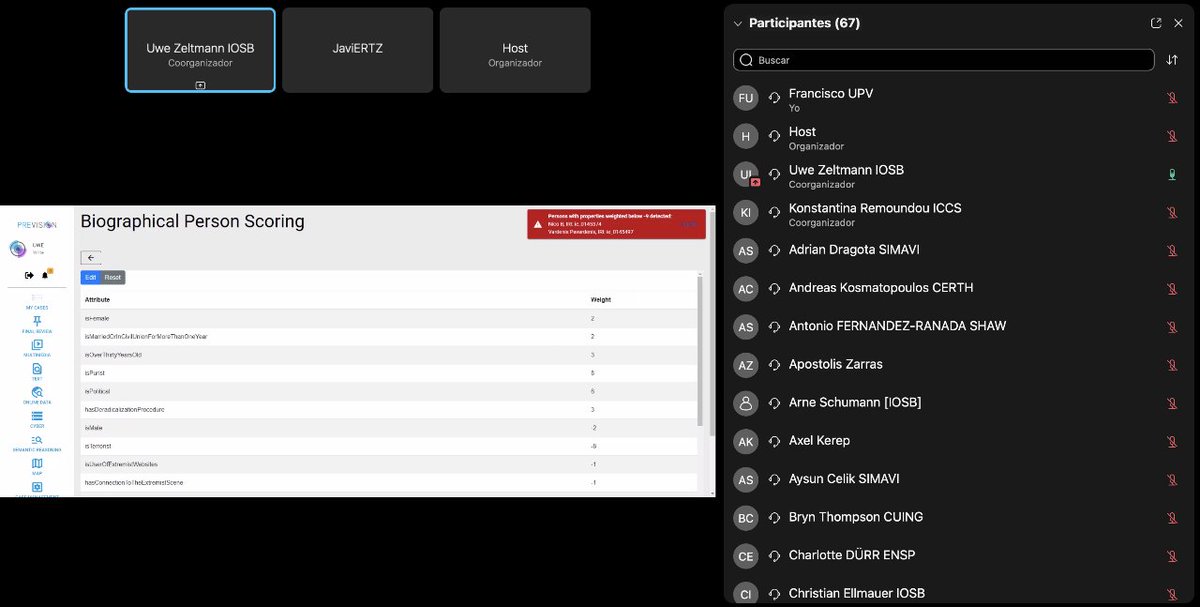This screenshot has width=1200, height=607.
Task: Open Online Data in PREVISION sidebar
Action: tap(37, 395)
